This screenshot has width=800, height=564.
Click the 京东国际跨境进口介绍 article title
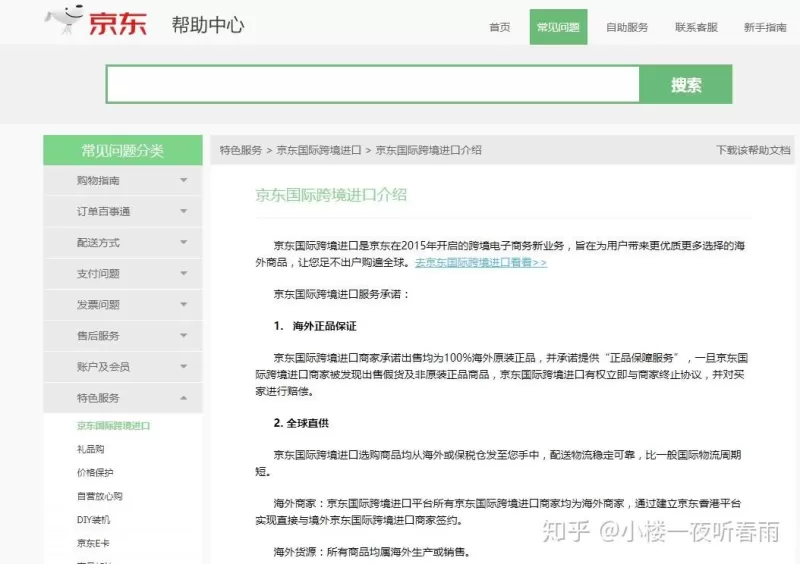331,195
